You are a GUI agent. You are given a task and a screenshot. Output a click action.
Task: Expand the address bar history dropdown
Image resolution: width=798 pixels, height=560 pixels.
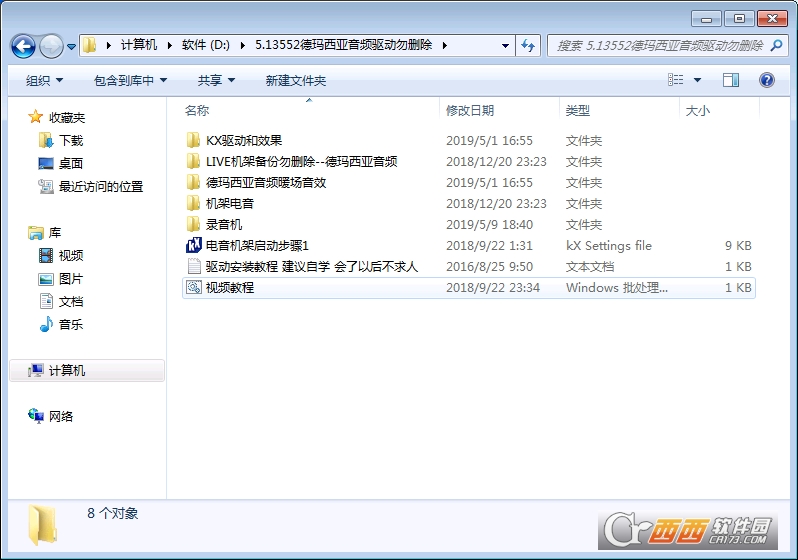click(505, 46)
